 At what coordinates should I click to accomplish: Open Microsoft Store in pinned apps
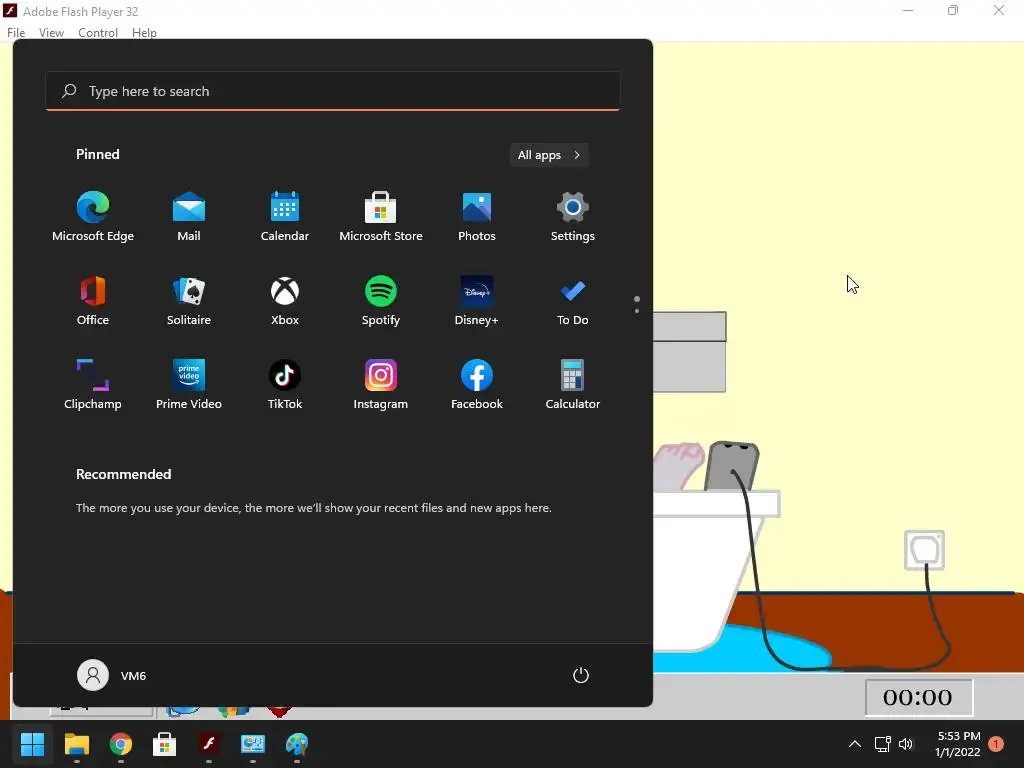click(381, 217)
